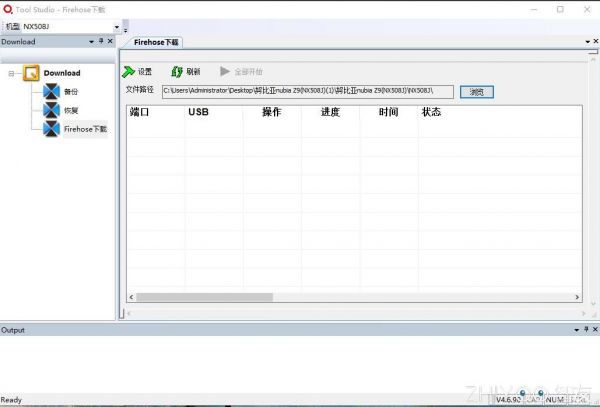
Task: Click the 设置 settings wrench icon
Action: [129, 72]
